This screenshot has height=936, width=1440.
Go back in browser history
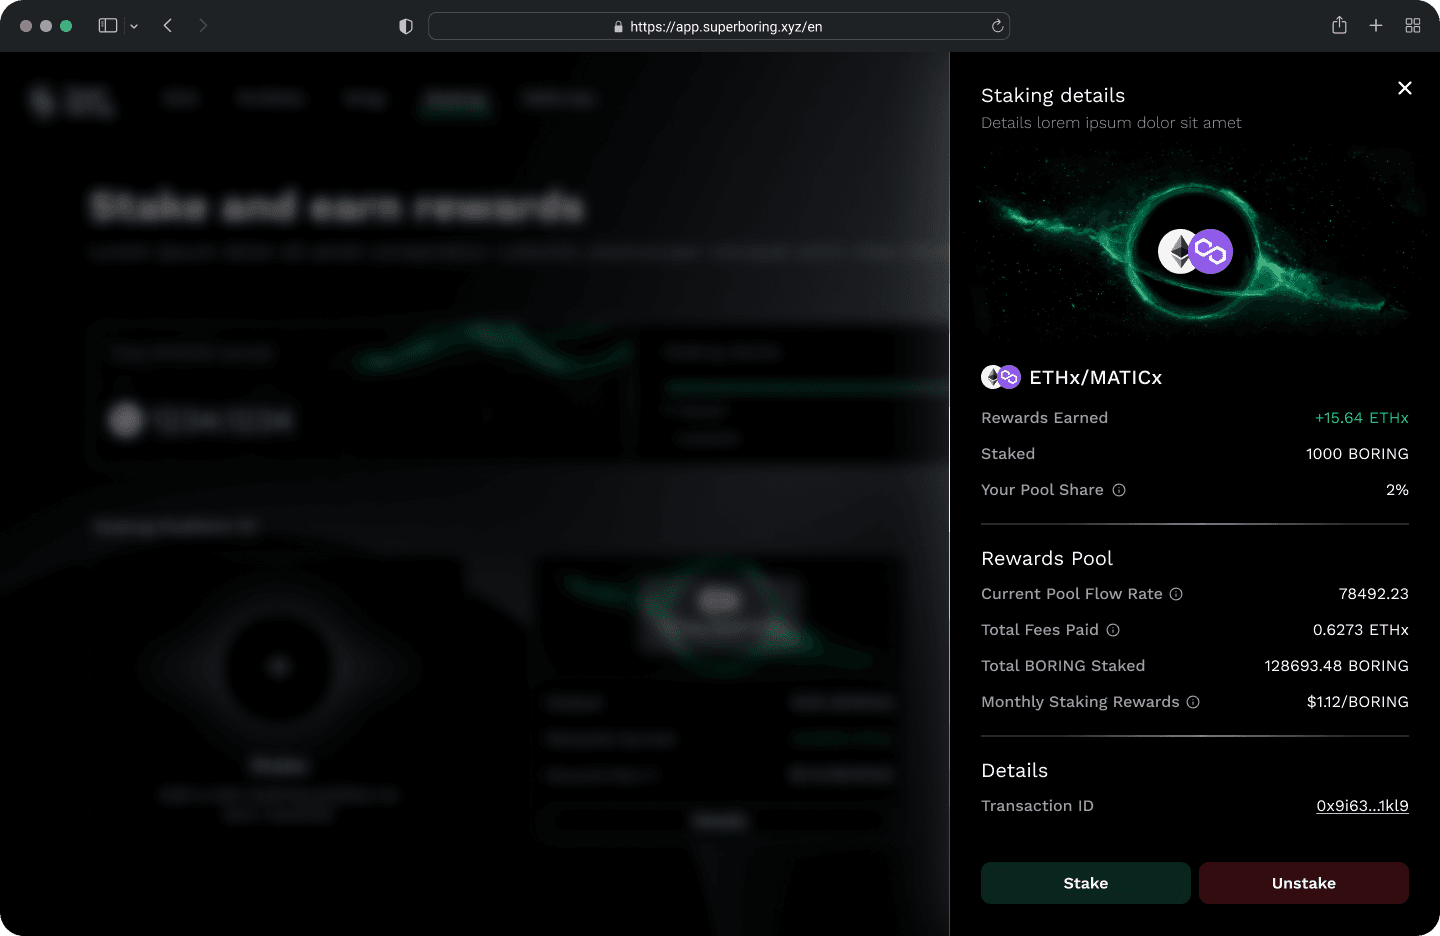coord(168,26)
